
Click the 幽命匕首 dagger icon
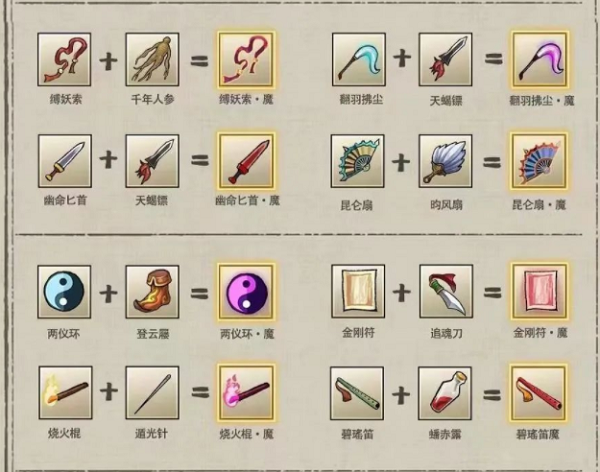65,161
